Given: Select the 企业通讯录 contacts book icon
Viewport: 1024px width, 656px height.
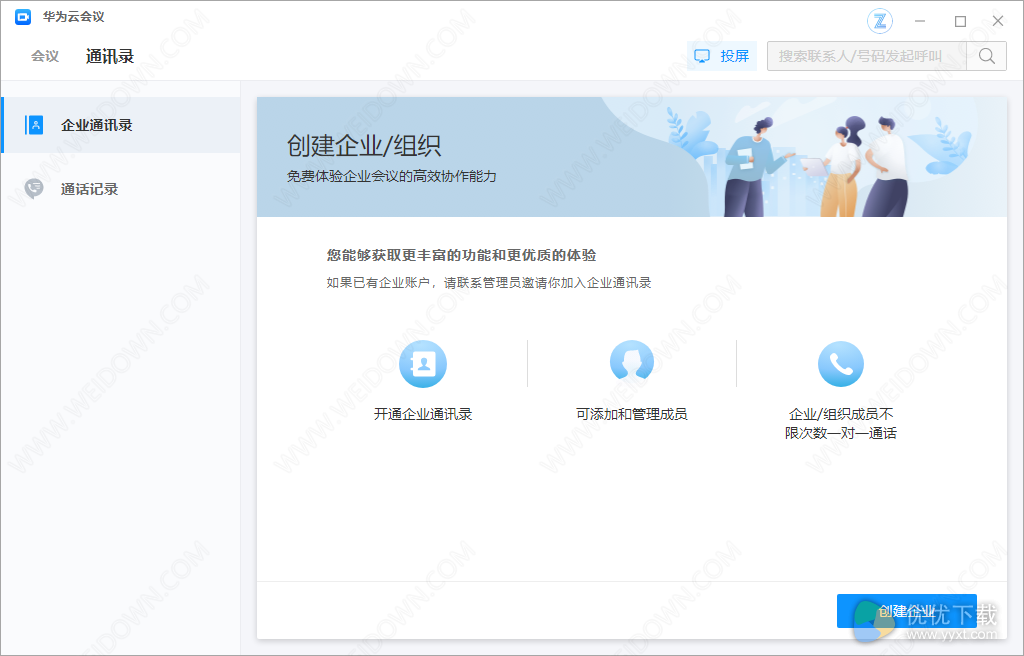Looking at the screenshot, I should (x=35, y=125).
